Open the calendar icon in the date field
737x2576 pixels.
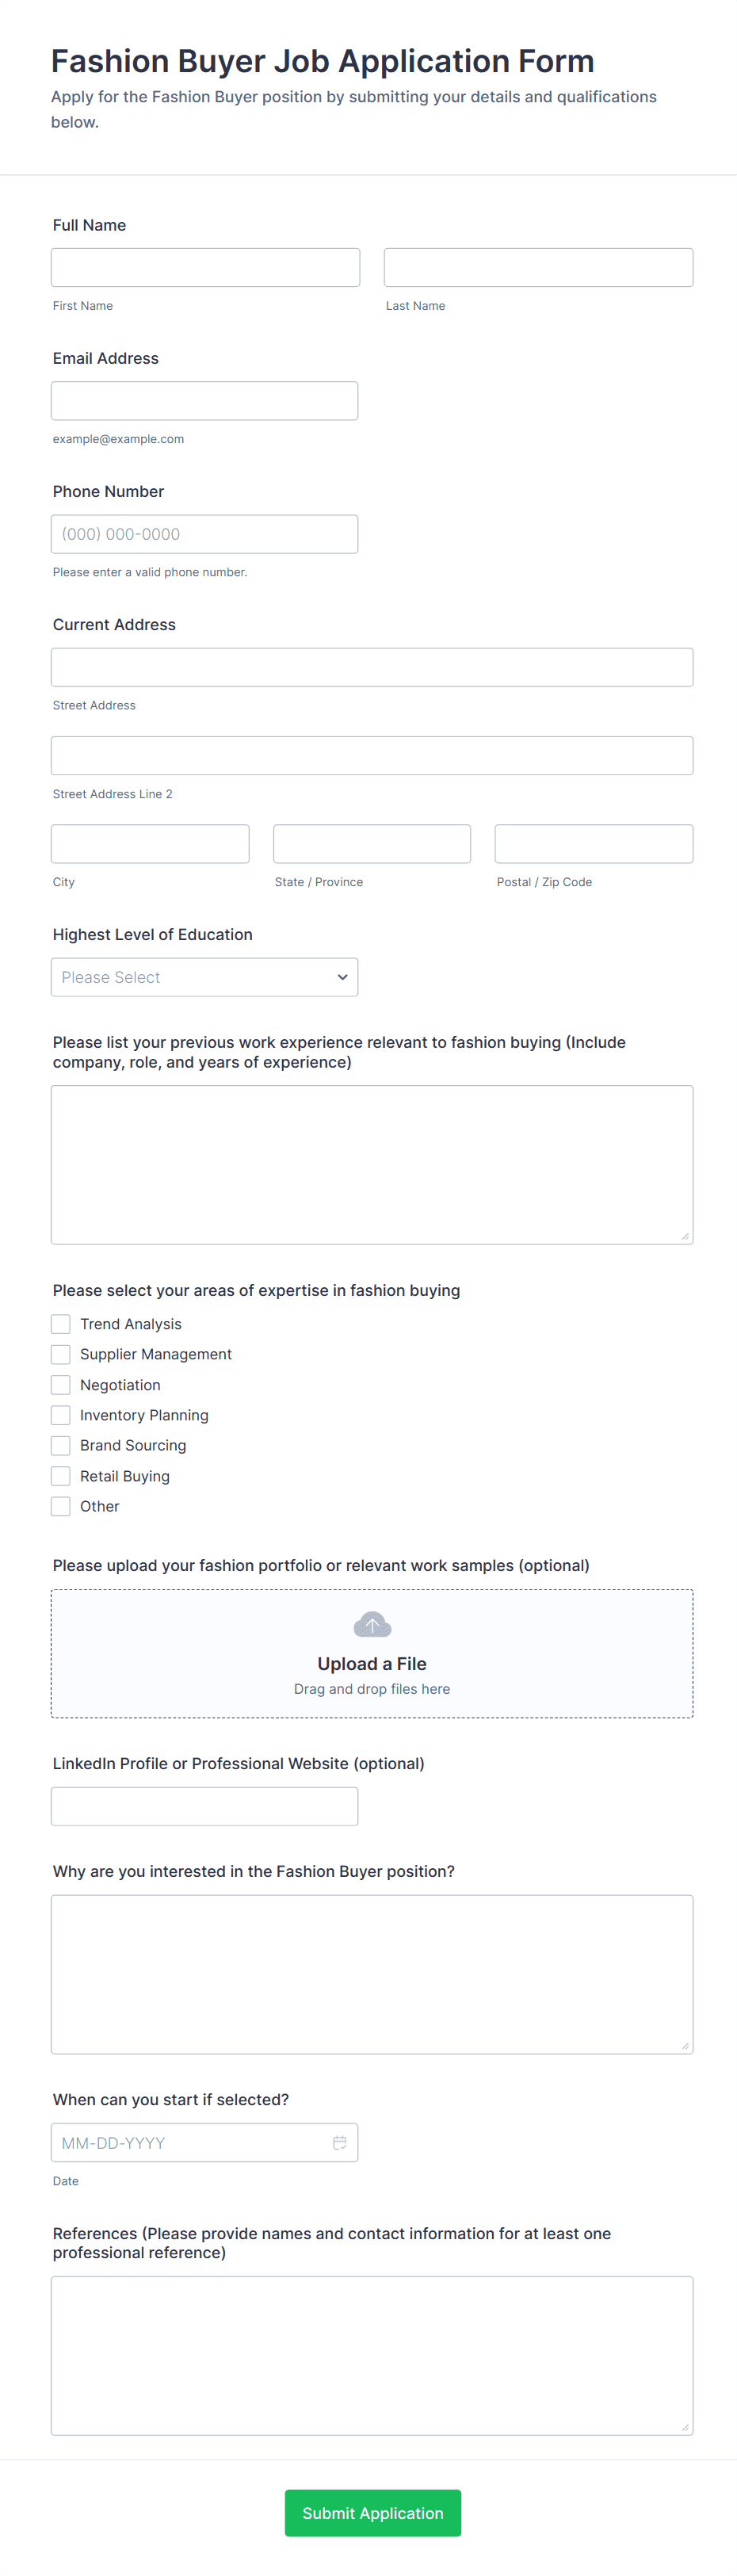(340, 2143)
